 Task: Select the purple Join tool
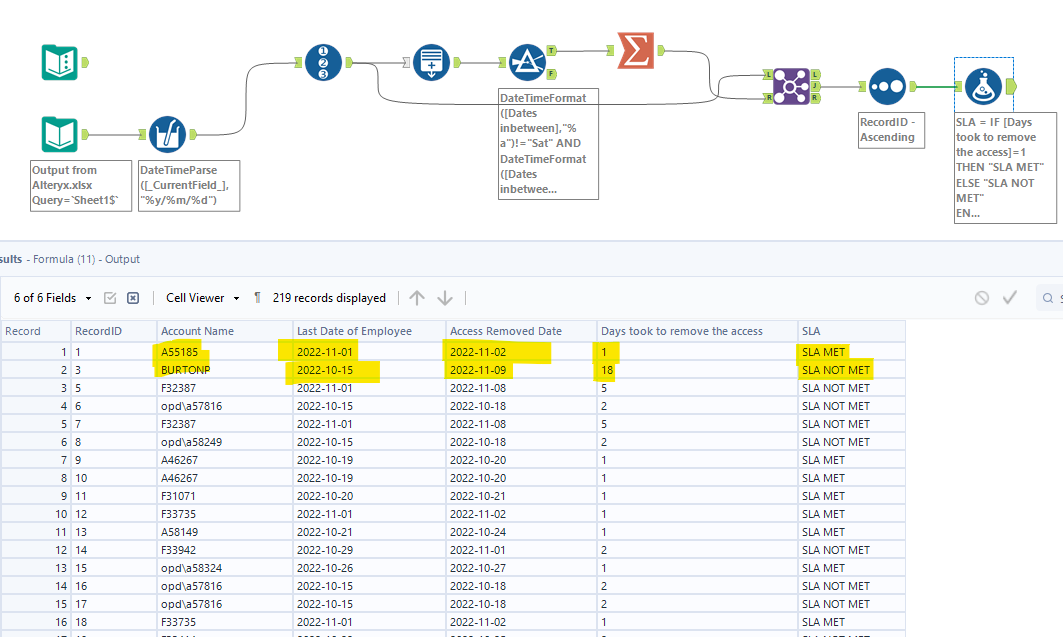(790, 86)
